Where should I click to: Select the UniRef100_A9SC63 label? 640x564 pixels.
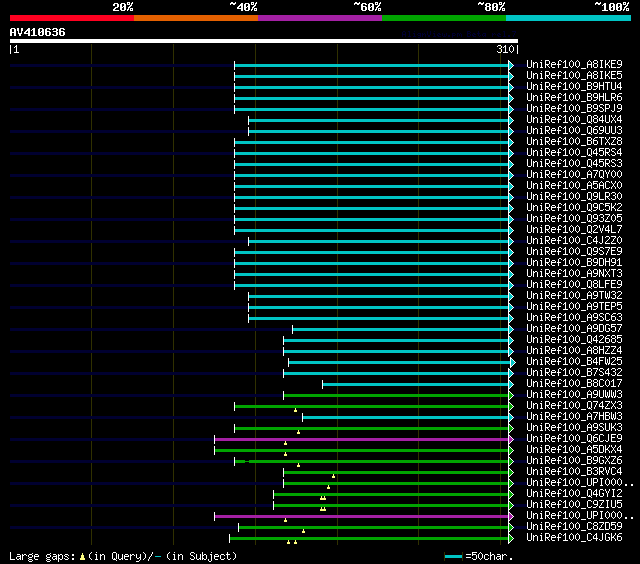pos(574,318)
